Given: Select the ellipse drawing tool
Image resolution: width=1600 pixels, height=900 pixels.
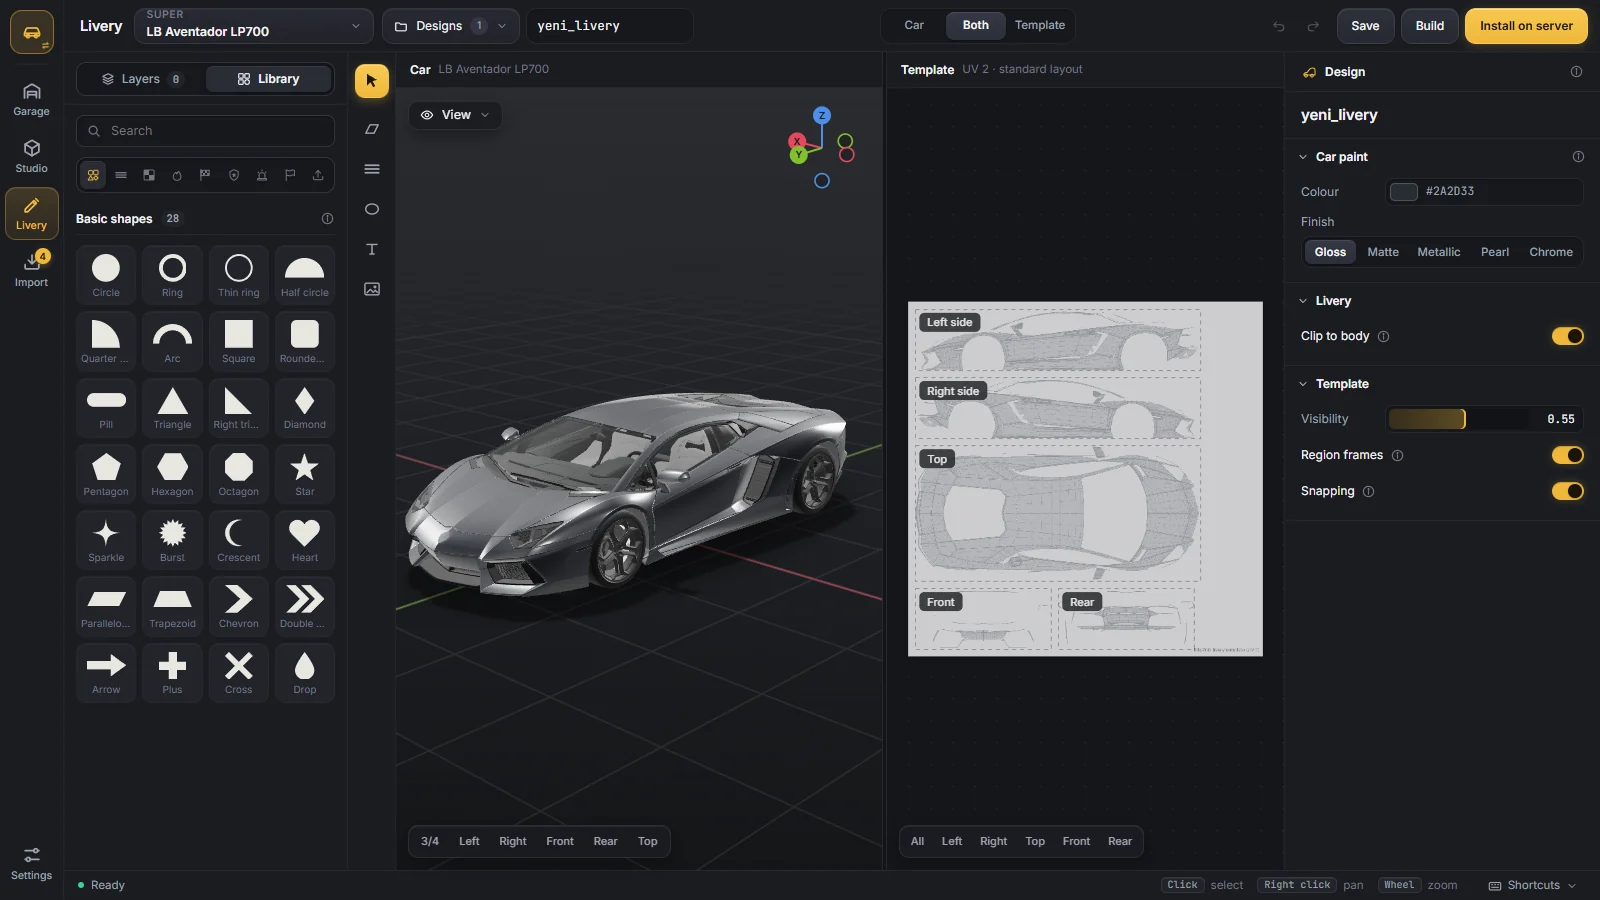Looking at the screenshot, I should click(x=372, y=209).
